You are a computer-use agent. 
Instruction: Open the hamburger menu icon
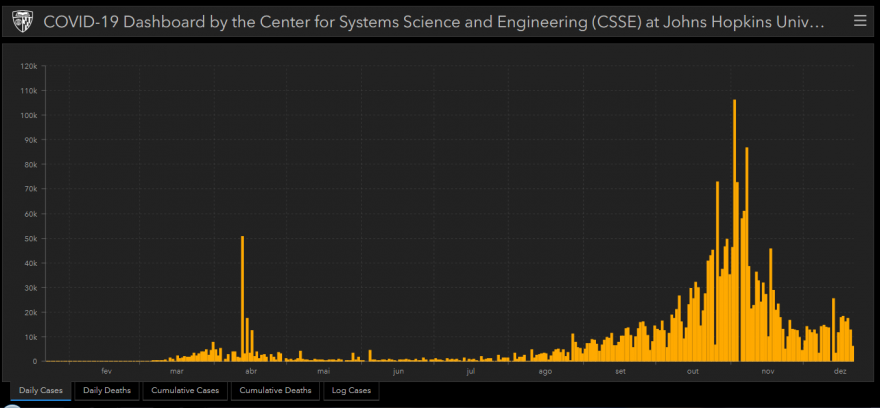(859, 21)
